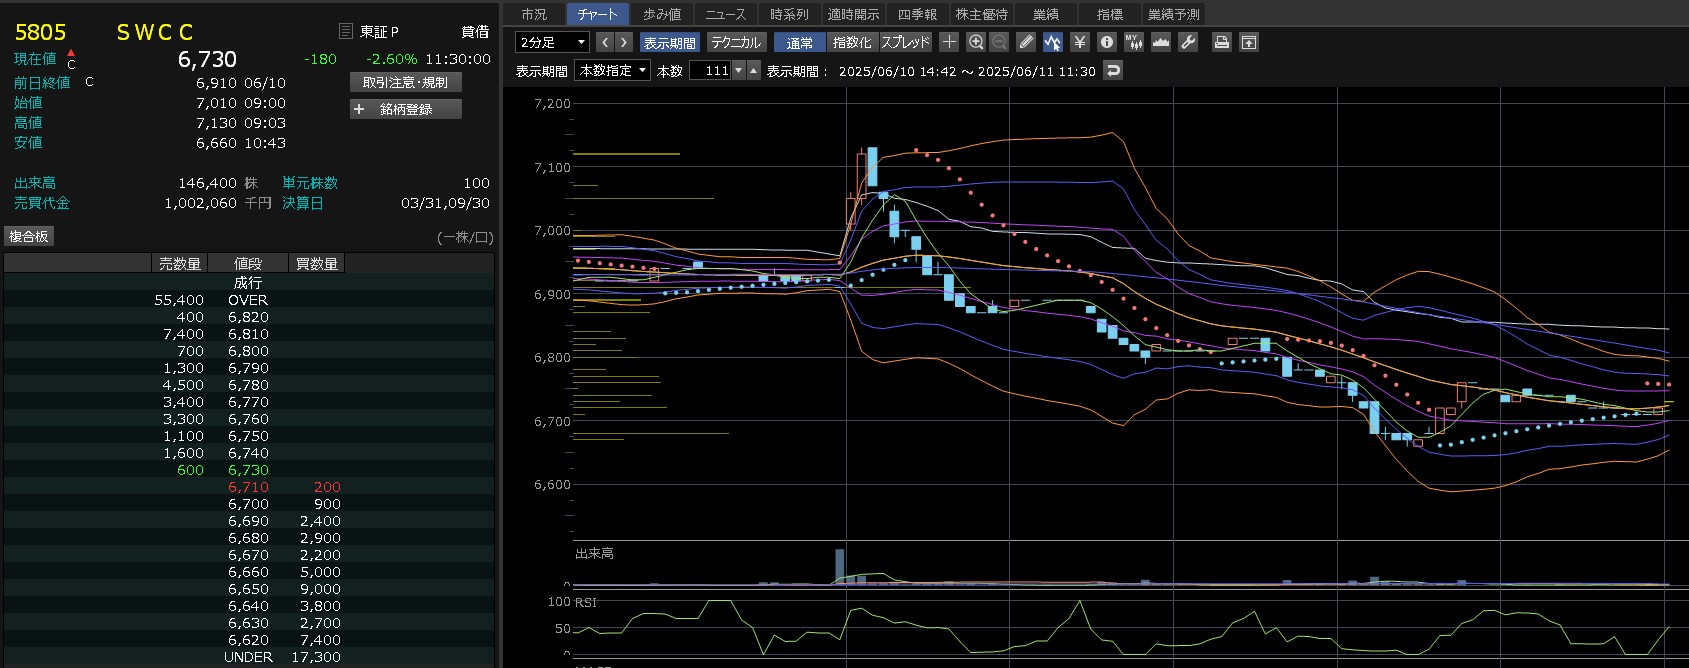The height and width of the screenshot is (668, 1689).
Task: Switch to the 株主優待 tab
Action: pyautogui.click(x=982, y=14)
